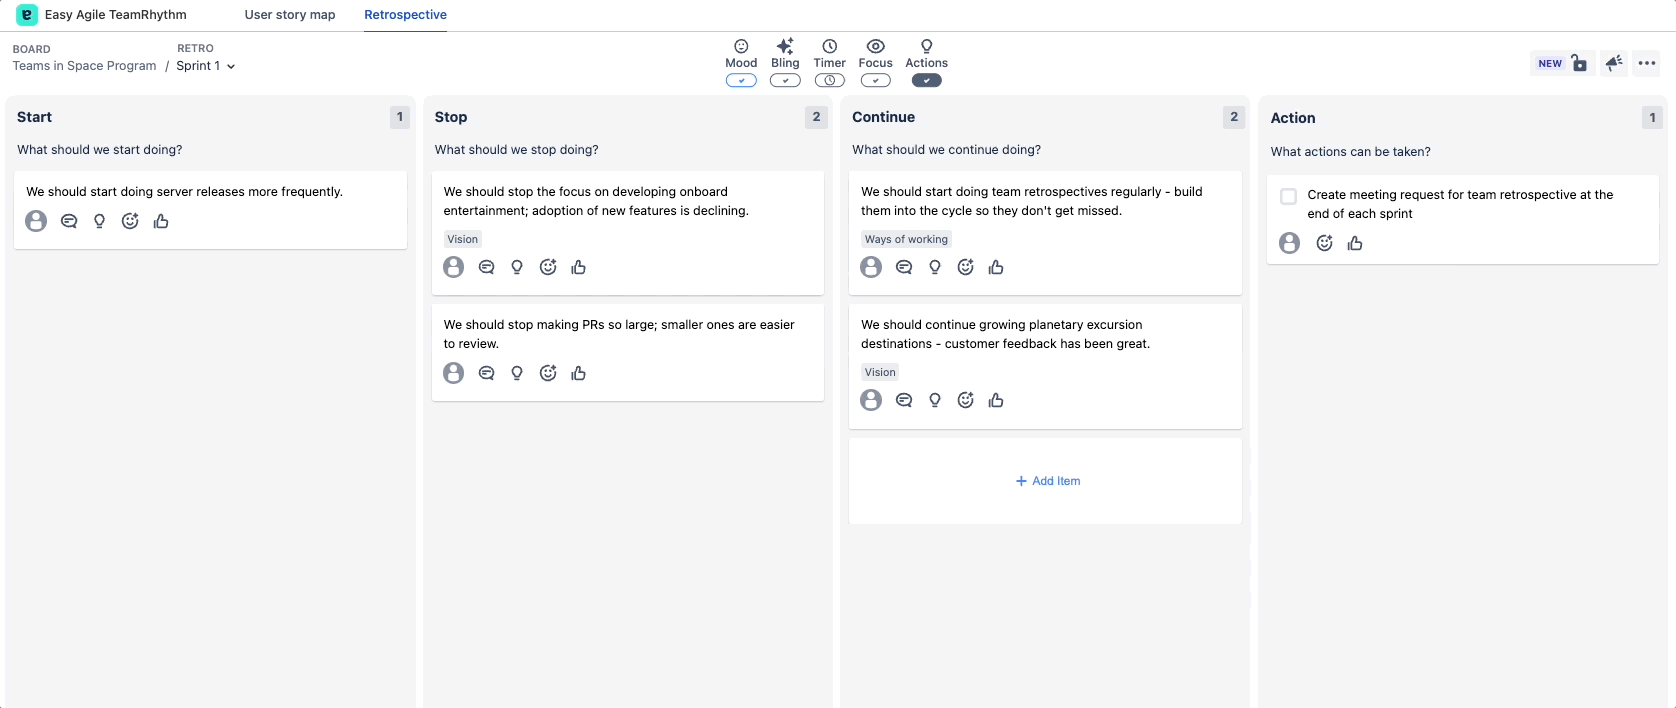Click lightbulb on planetary excursion card
The image size is (1676, 708).
[935, 400]
